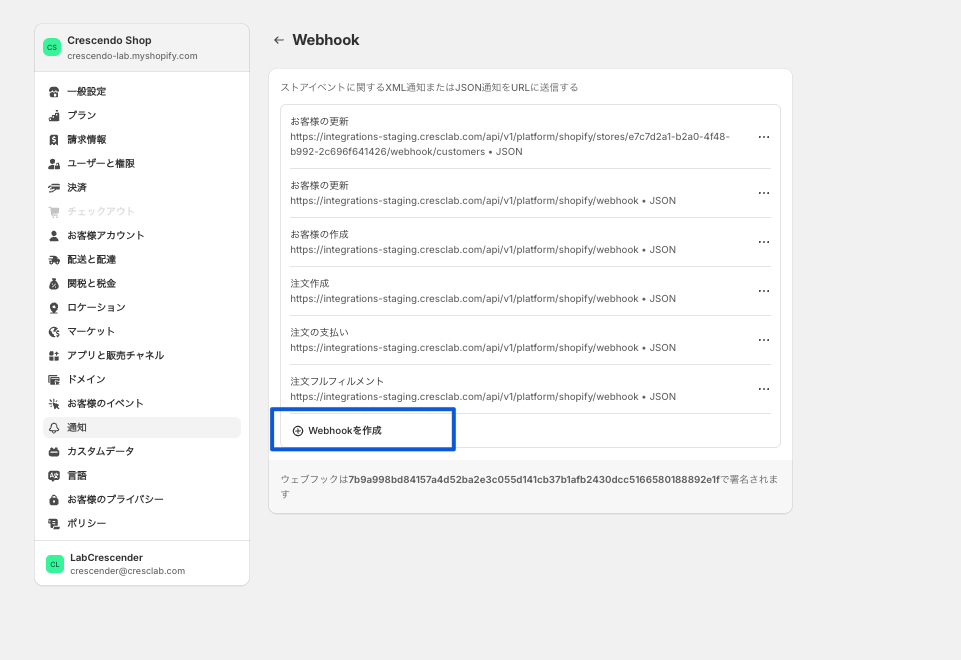The image size is (961, 660).
Task: Open options menu for 注文の支払い webhook
Action: coord(764,340)
